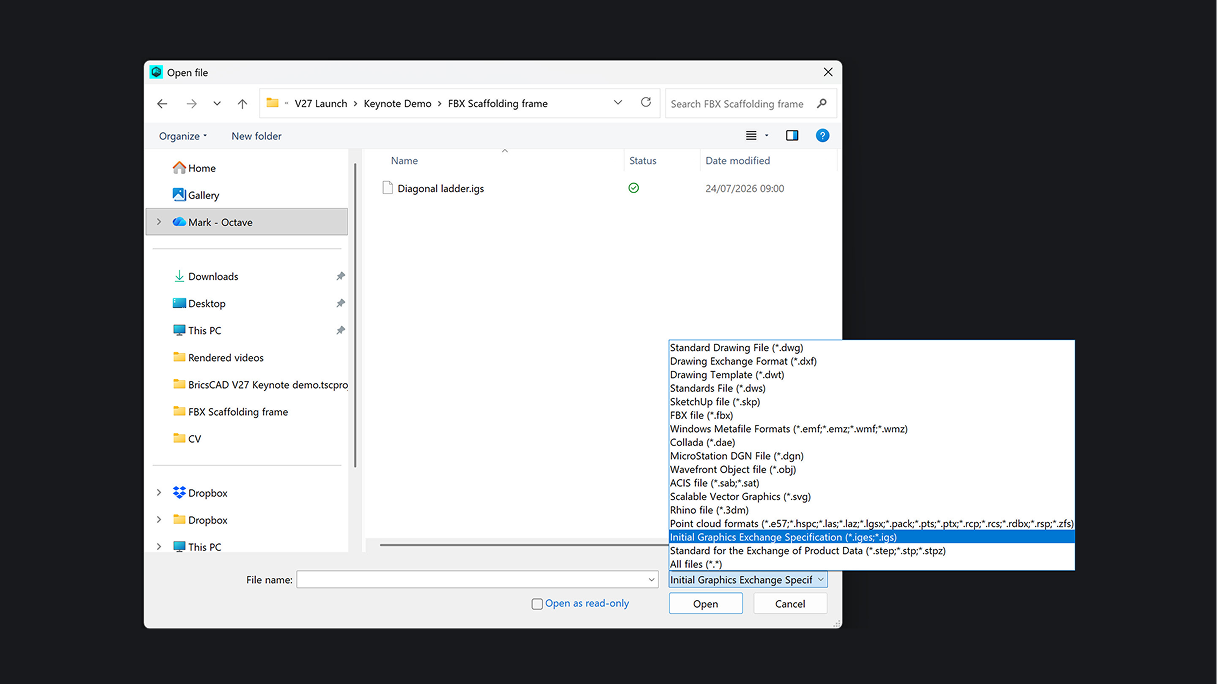
Task: Go back using the Back arrow
Action: coord(162,104)
